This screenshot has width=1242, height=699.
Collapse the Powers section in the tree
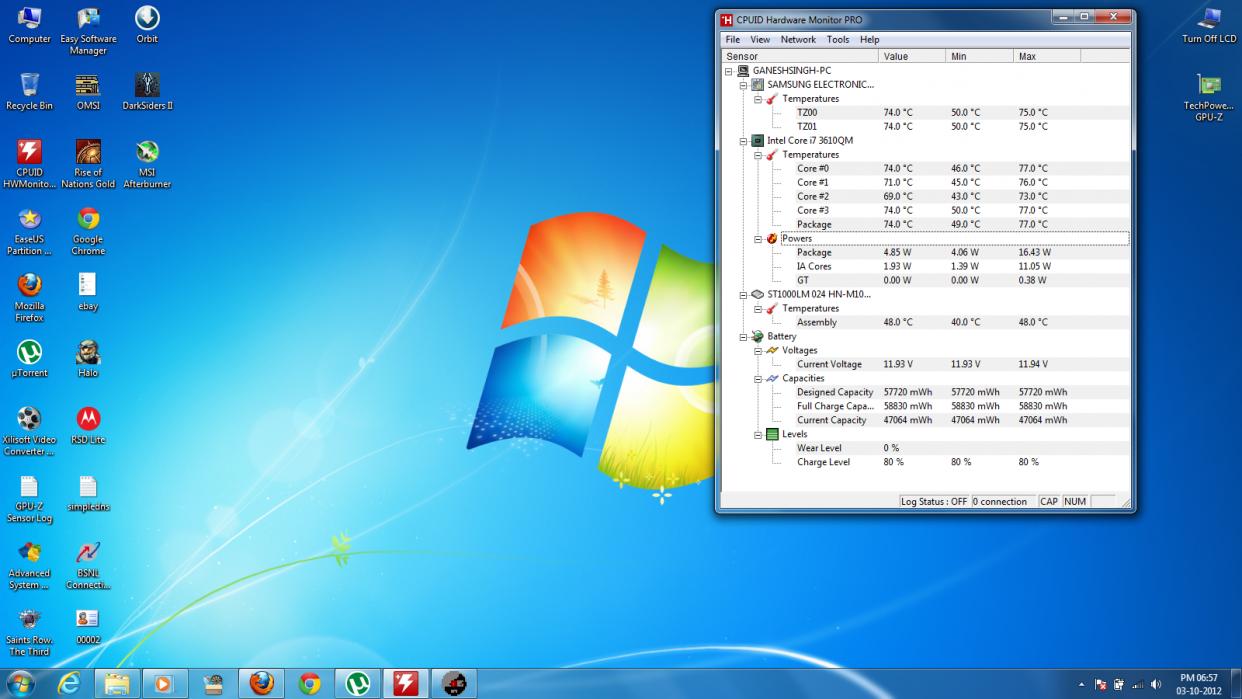(x=758, y=239)
